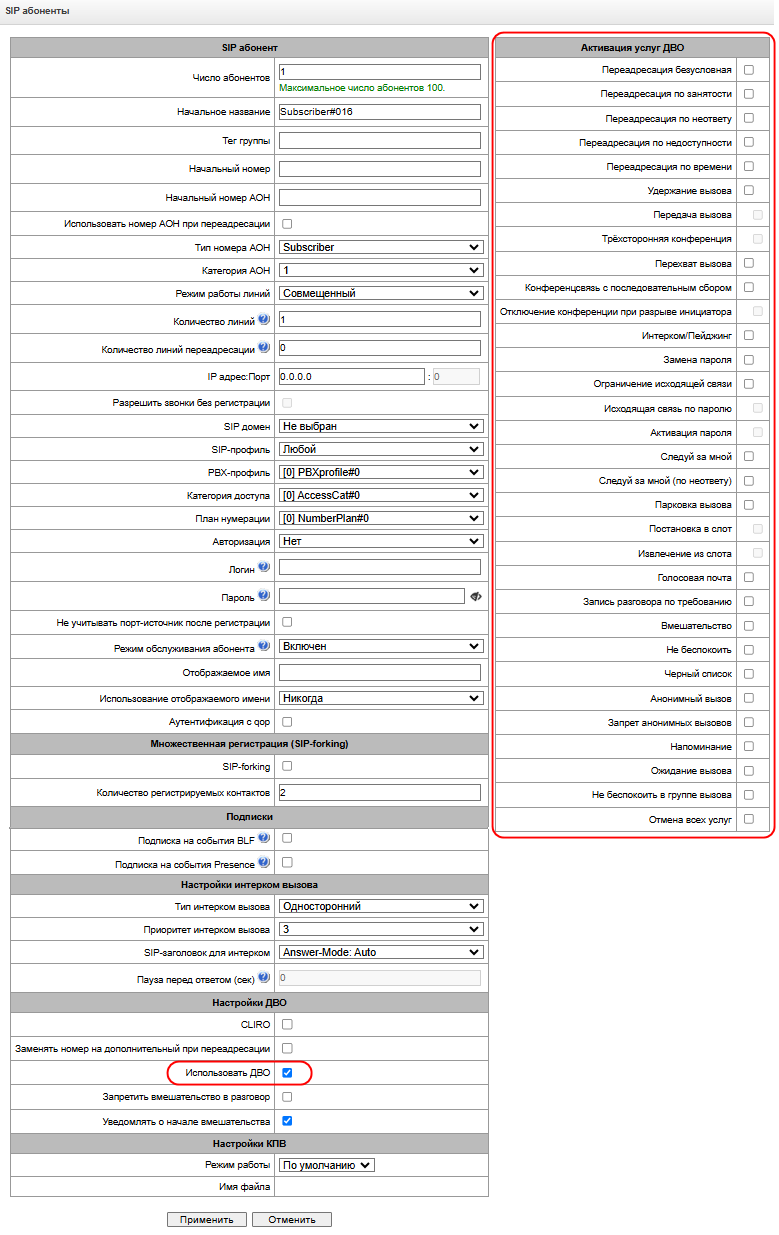Click help icon beside Пароль label

click(264, 595)
